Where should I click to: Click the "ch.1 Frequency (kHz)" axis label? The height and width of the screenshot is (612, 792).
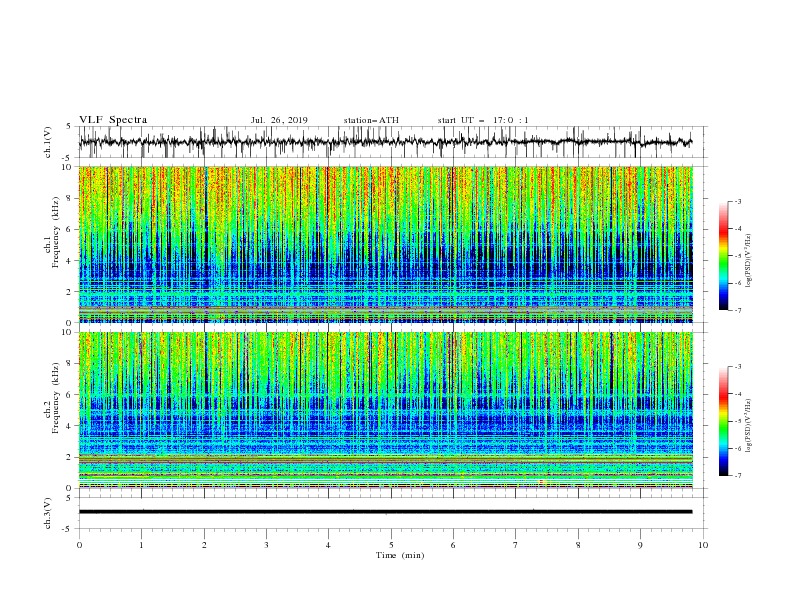point(52,233)
